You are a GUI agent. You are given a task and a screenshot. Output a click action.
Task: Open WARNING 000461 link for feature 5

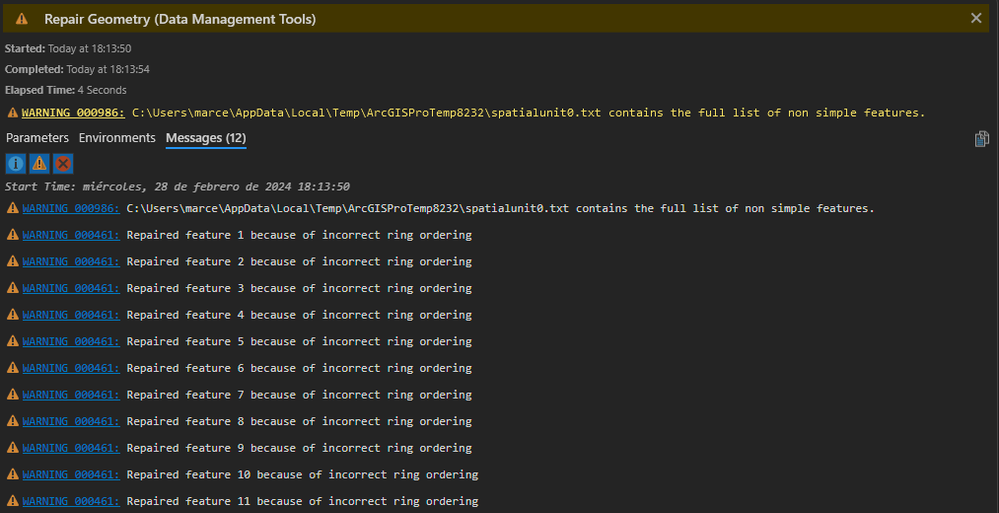click(x=70, y=342)
